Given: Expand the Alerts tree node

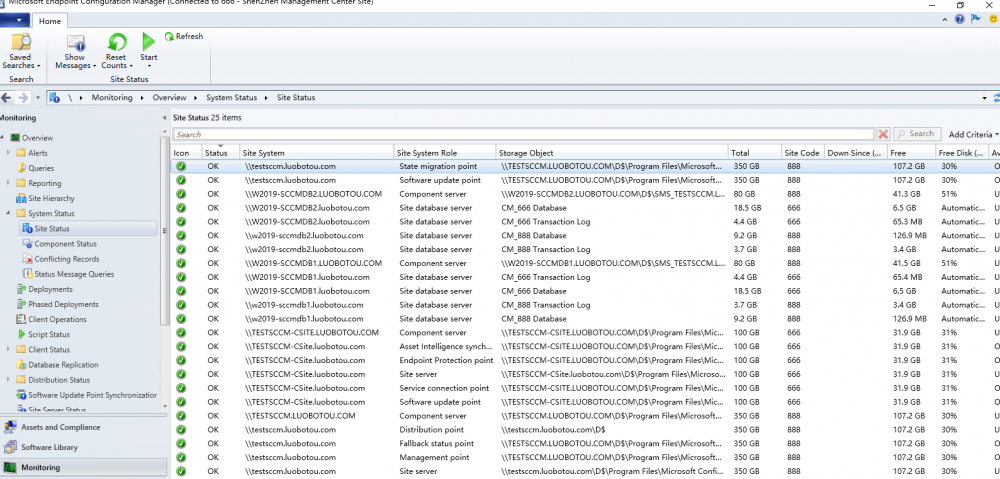Looking at the screenshot, I should click(x=8, y=153).
